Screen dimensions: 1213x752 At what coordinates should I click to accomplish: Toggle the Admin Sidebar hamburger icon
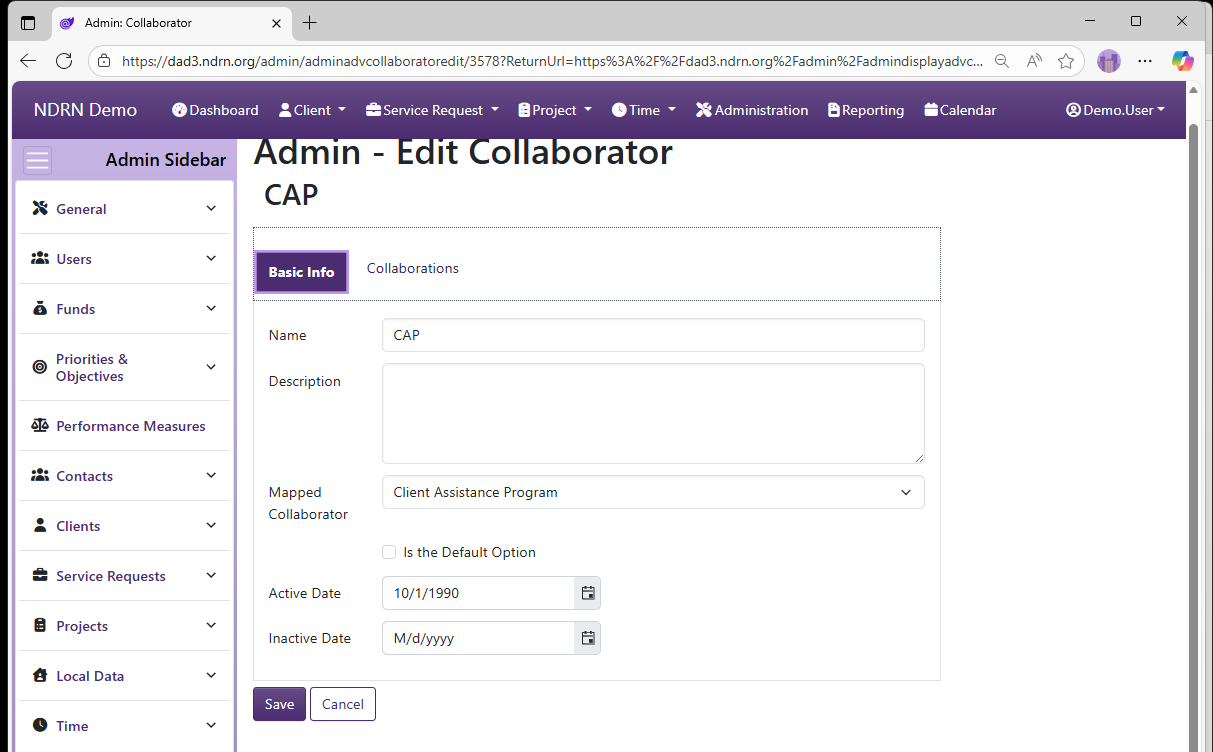(38, 160)
